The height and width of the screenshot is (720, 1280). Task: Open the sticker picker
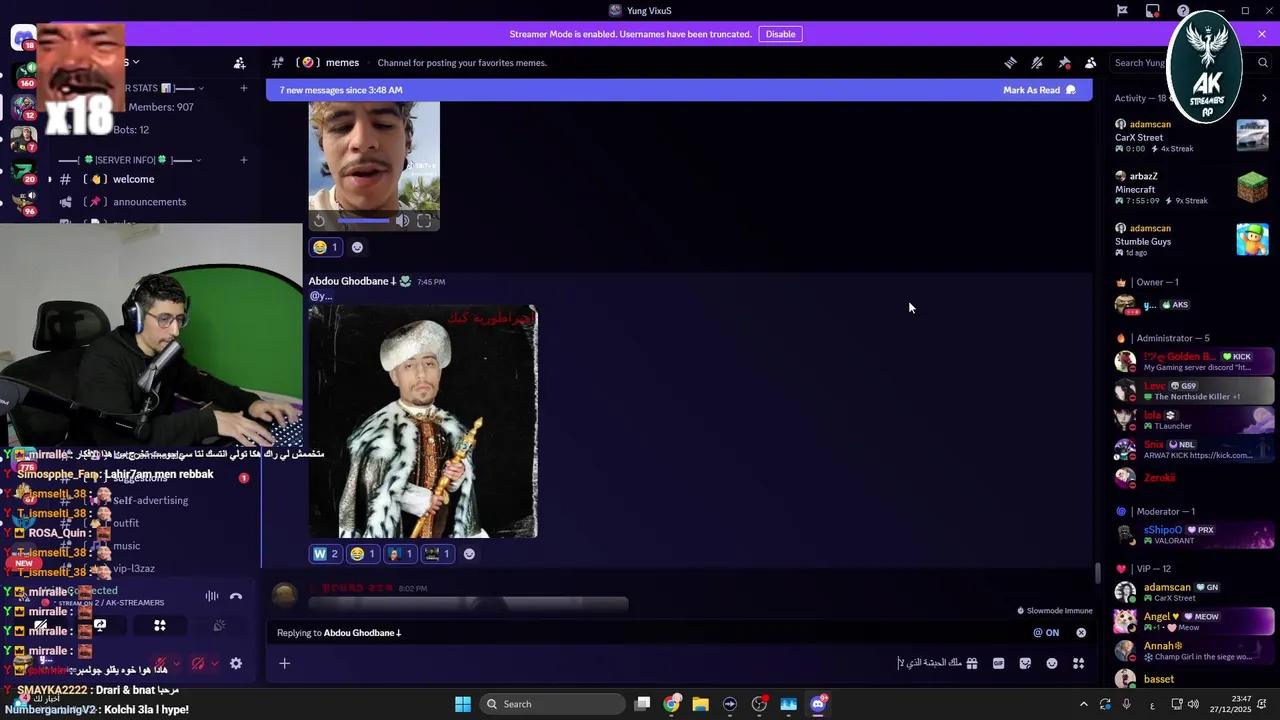pyautogui.click(x=1025, y=663)
